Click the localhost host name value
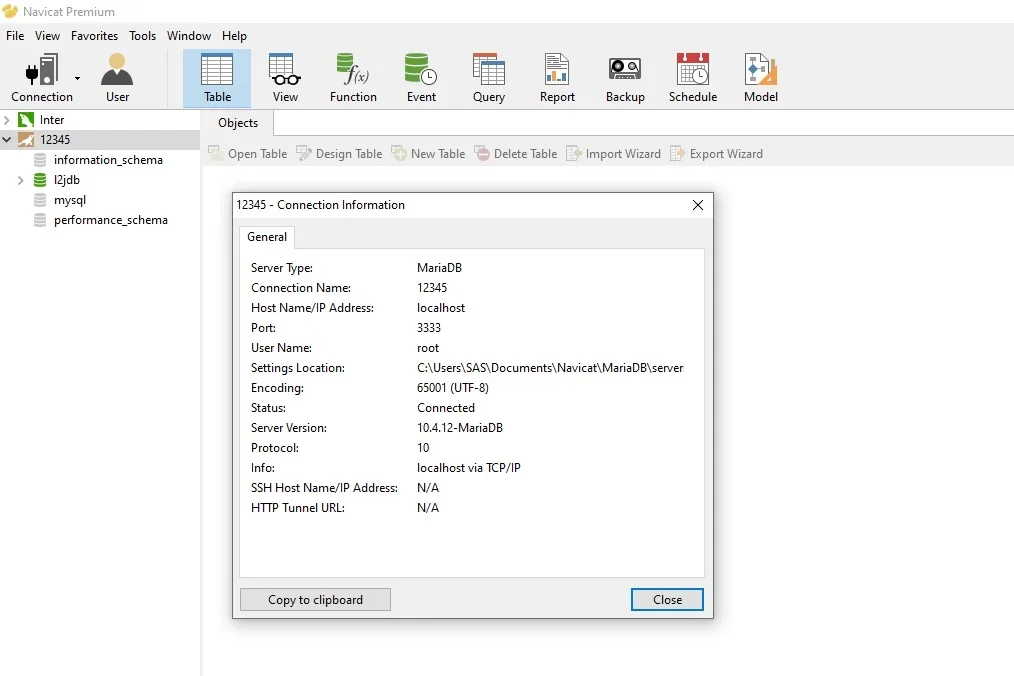The image size is (1014, 676). [441, 308]
